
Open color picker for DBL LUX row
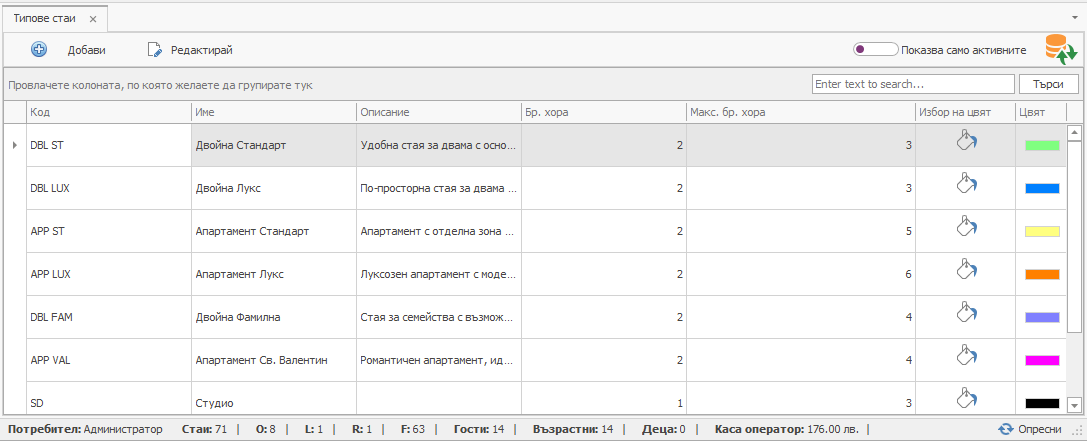[x=965, y=185]
